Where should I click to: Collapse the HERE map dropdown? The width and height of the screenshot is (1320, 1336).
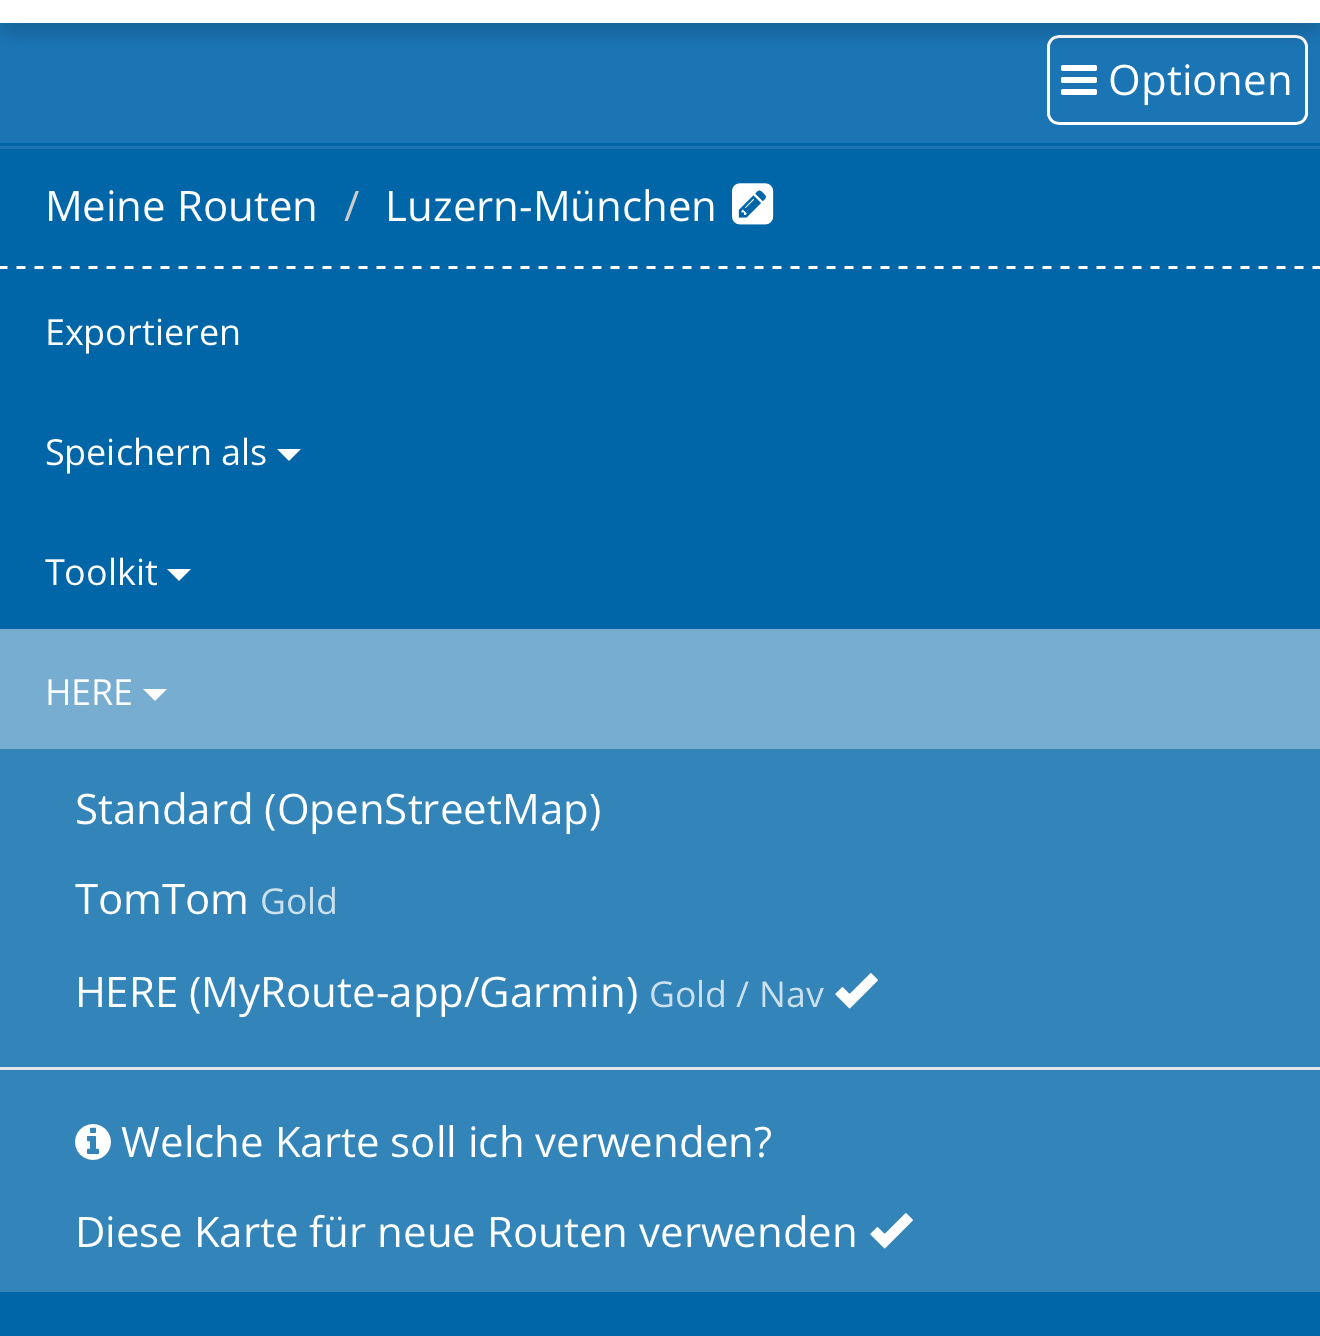(x=660, y=689)
